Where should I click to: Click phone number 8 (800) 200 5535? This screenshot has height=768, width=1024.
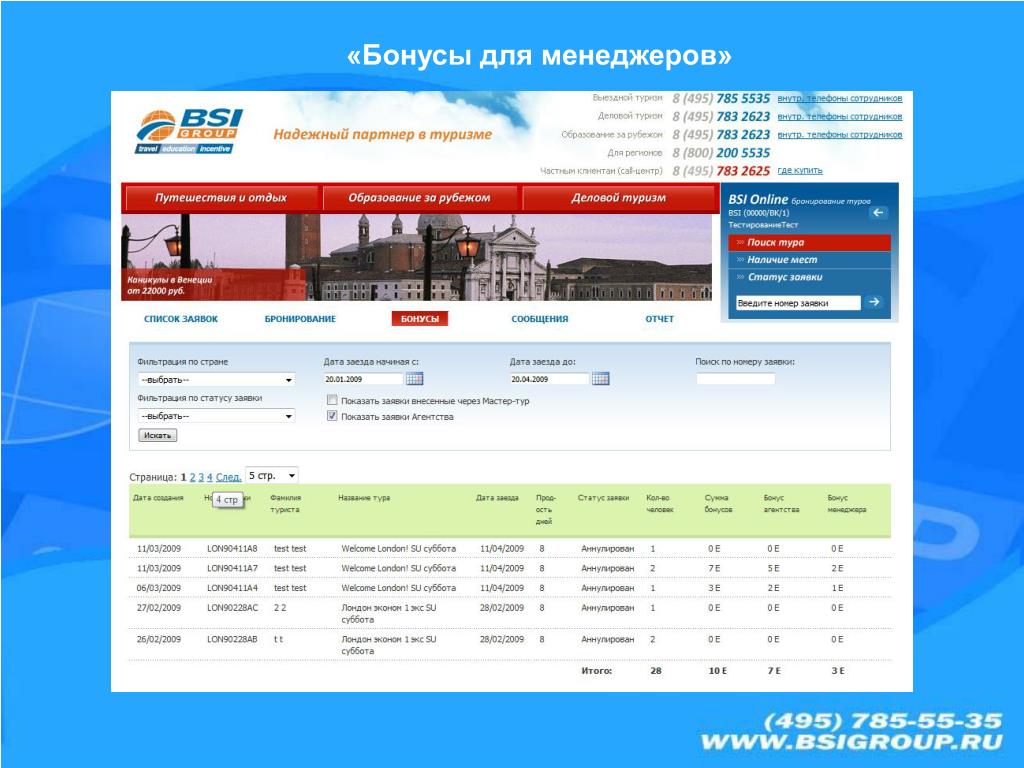coord(721,153)
